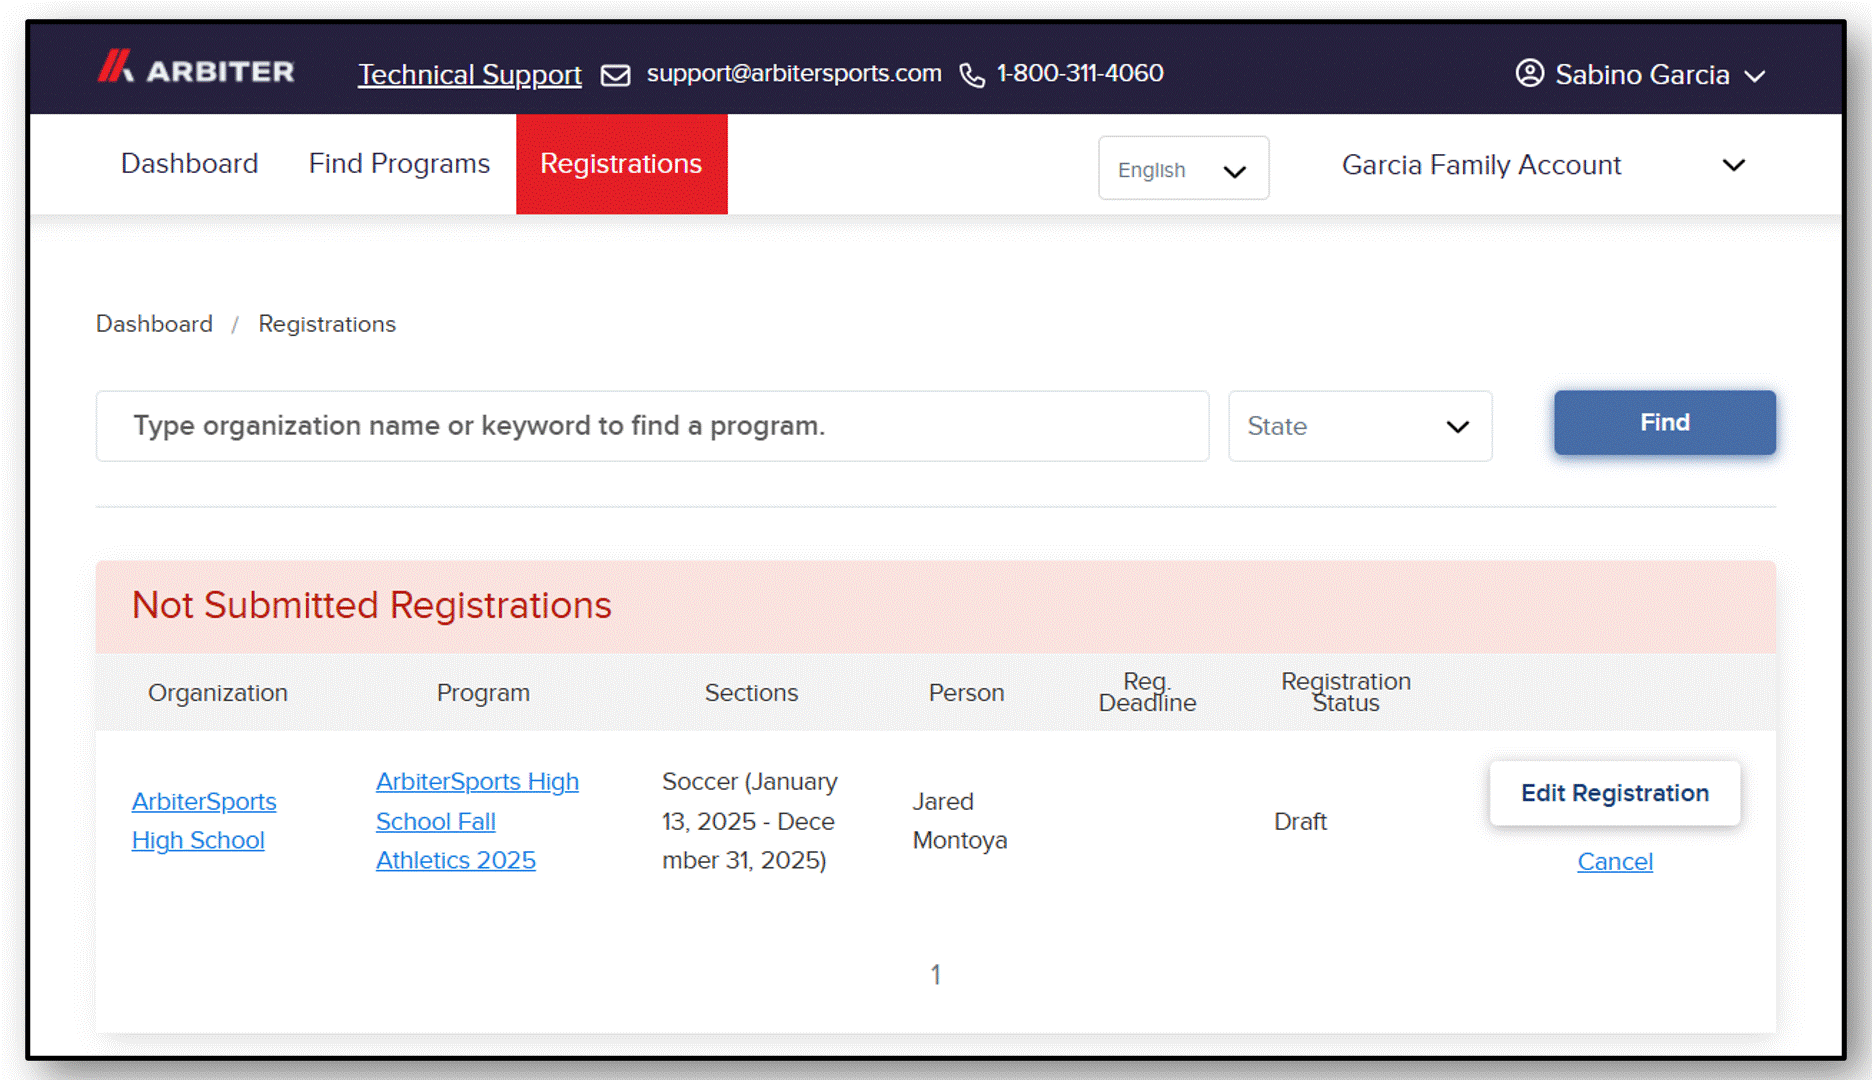Viewport: 1872px width, 1080px height.
Task: Expand the Garcia Family Account selector
Action: 1544,165
